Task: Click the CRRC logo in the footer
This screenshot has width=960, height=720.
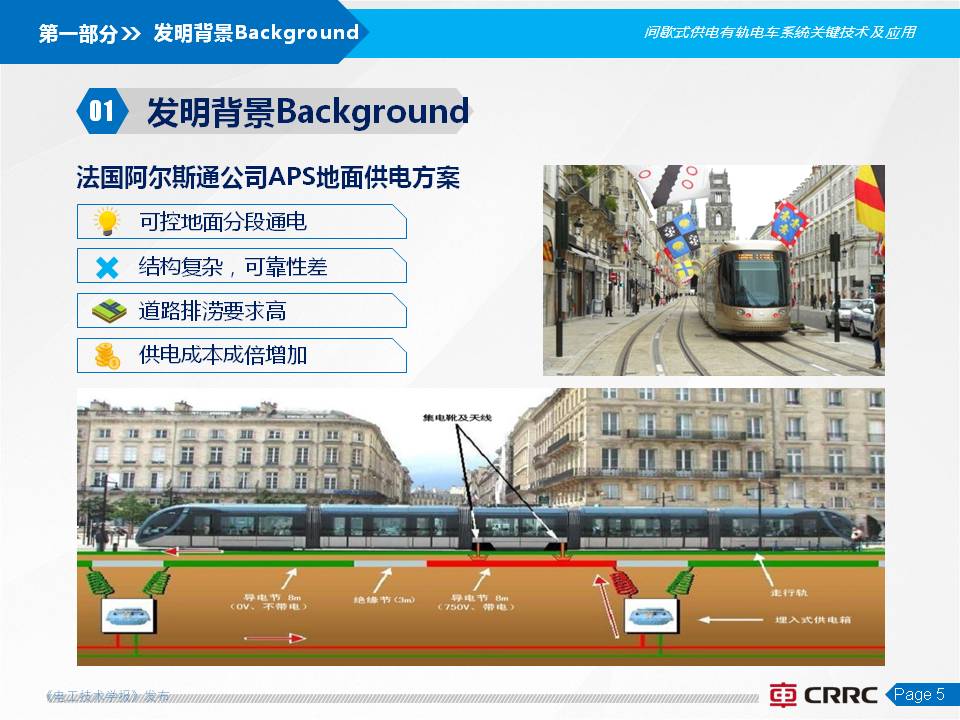Action: [x=823, y=694]
